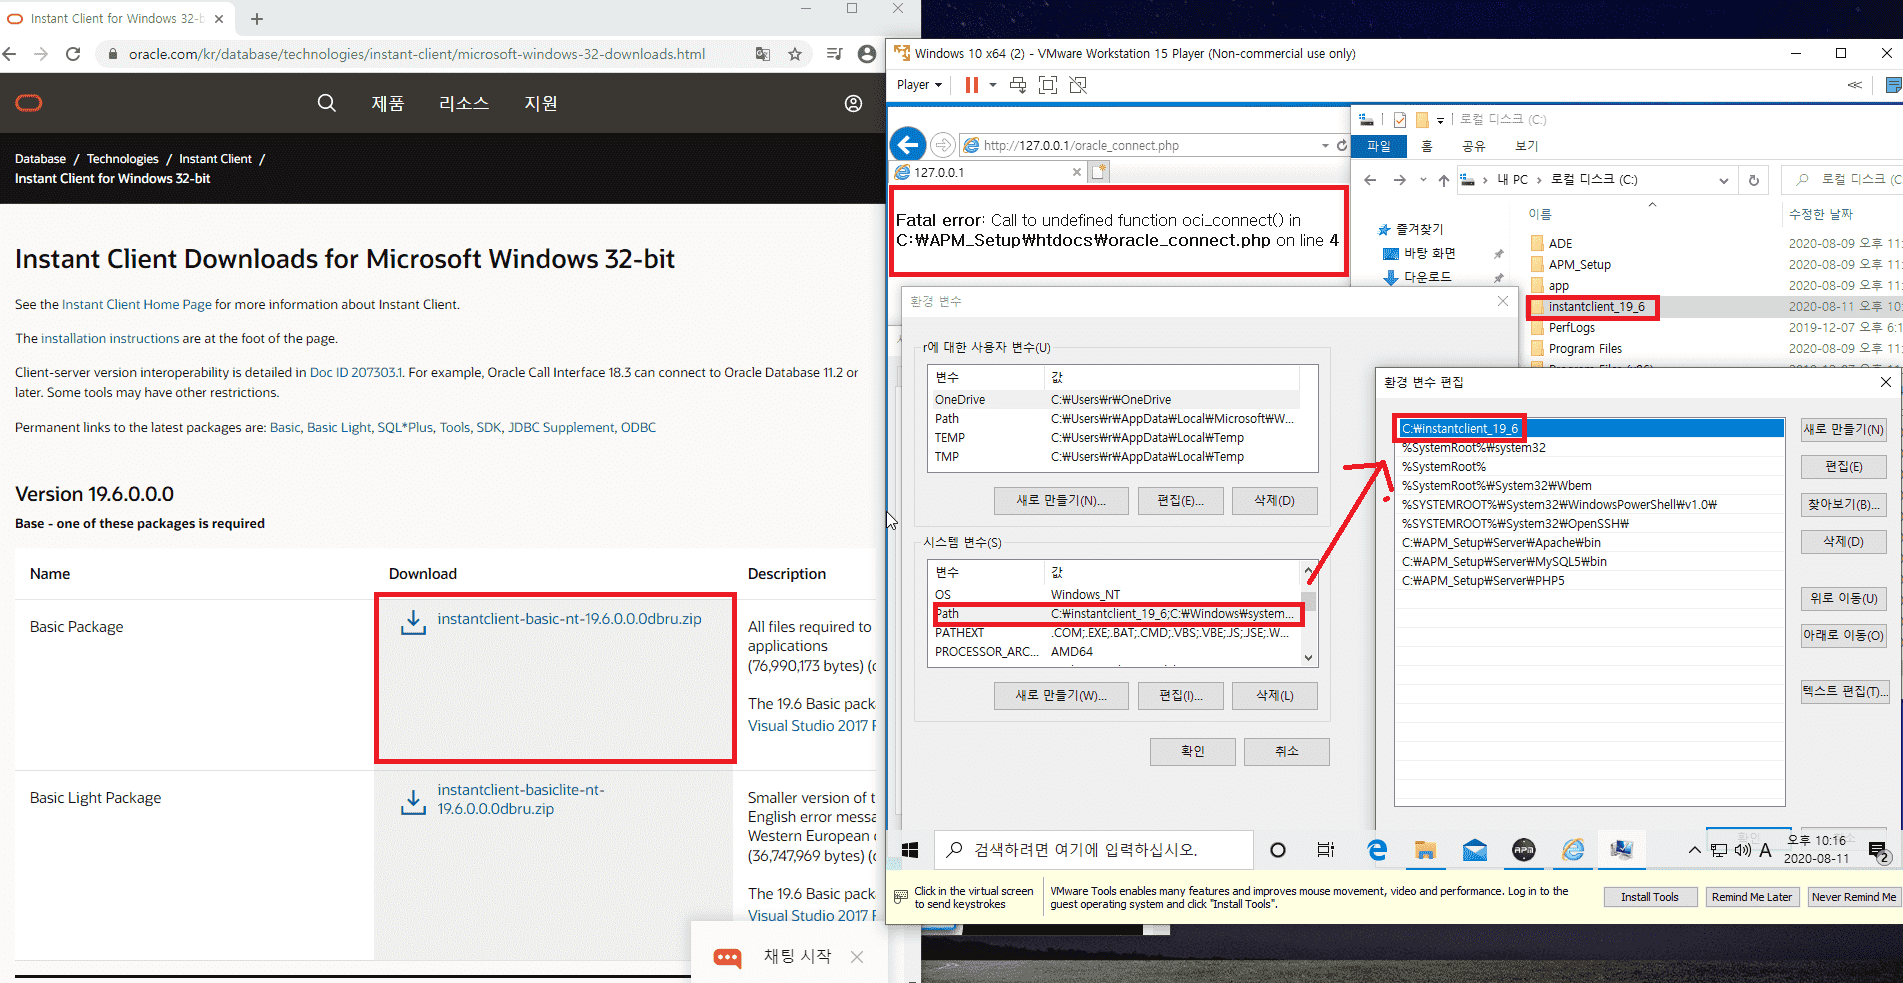Image resolution: width=1903 pixels, height=983 pixels.
Task: Select the instantclient_19_6 folder in File Explorer
Action: click(1596, 307)
